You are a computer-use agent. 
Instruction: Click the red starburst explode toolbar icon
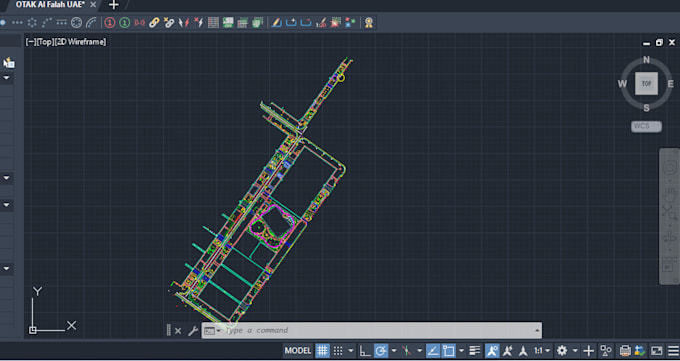click(336, 22)
